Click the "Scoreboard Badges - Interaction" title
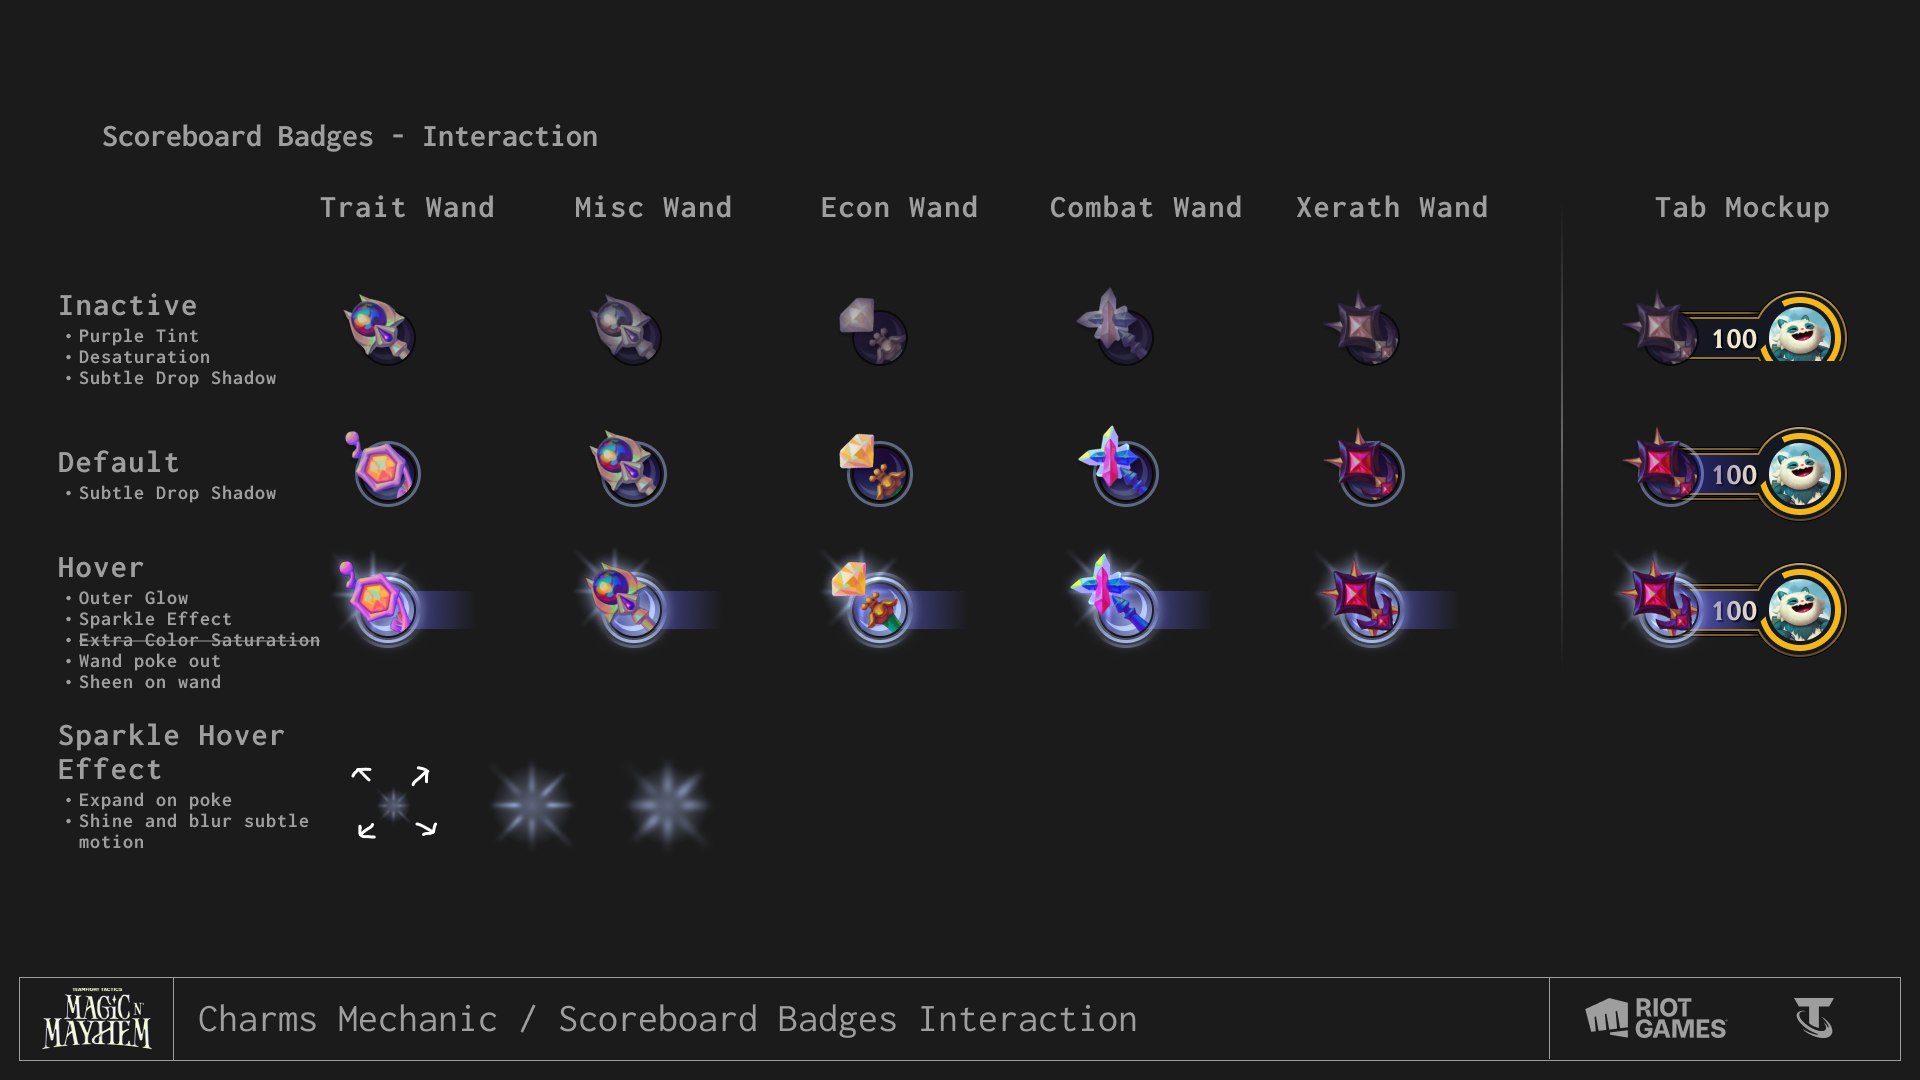 click(350, 136)
